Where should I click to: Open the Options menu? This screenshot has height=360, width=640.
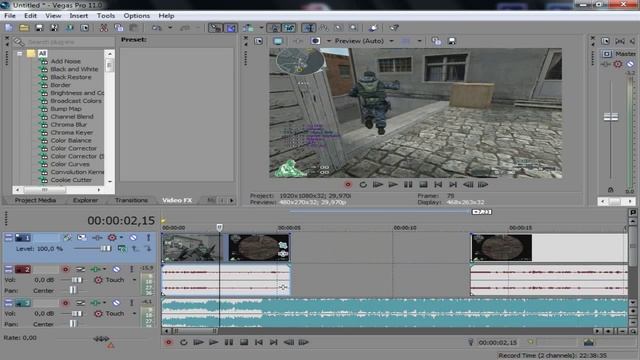point(136,16)
